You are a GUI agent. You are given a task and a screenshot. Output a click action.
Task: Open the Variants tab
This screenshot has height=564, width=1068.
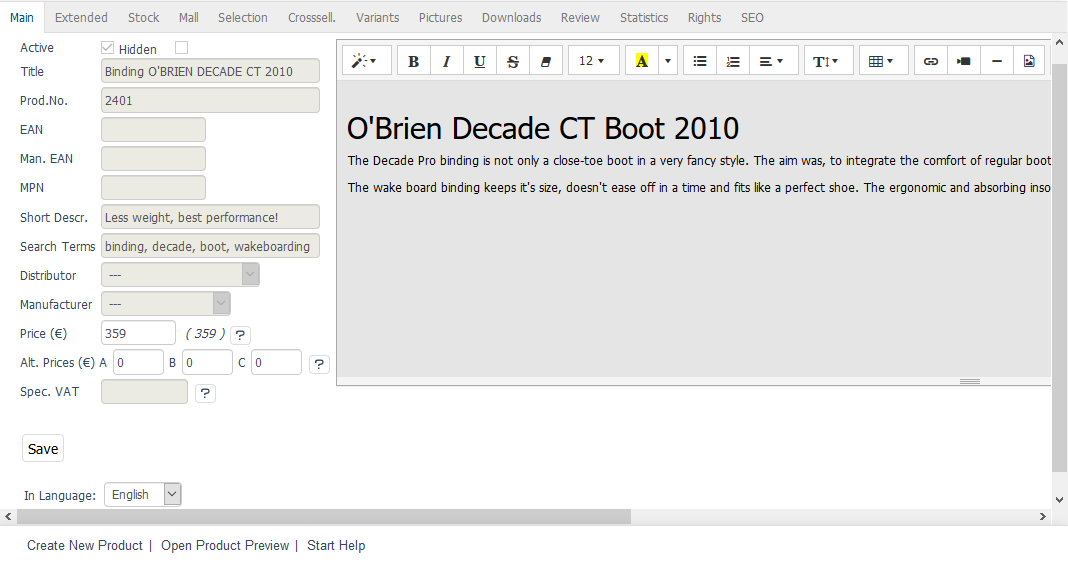[x=377, y=18]
